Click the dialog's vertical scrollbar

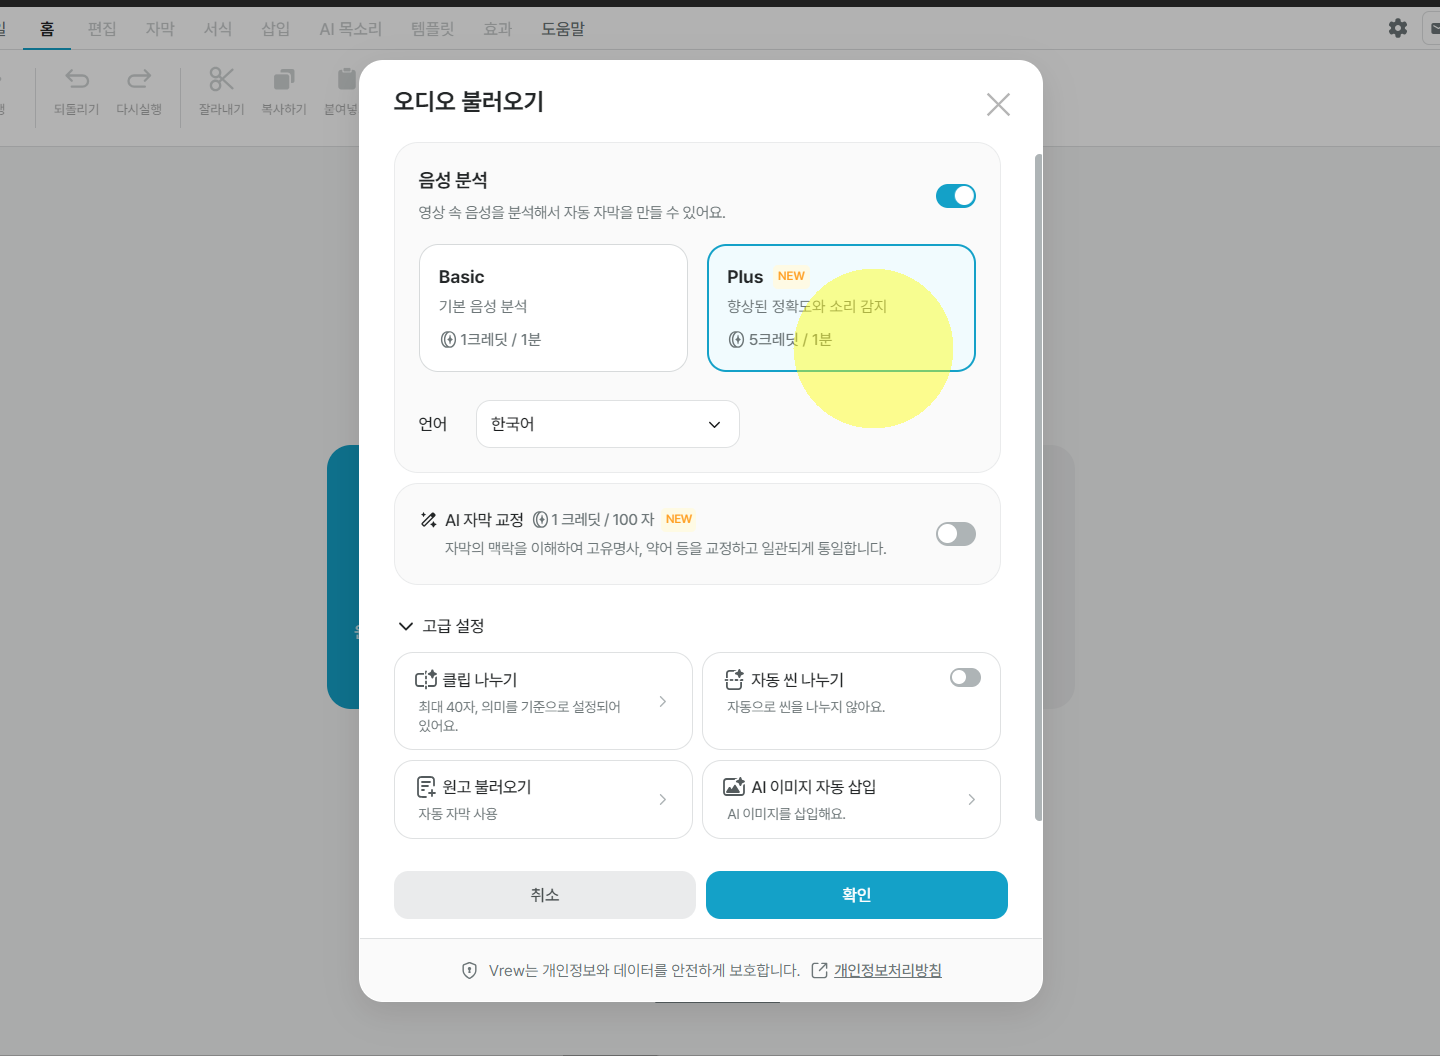[x=1038, y=488]
